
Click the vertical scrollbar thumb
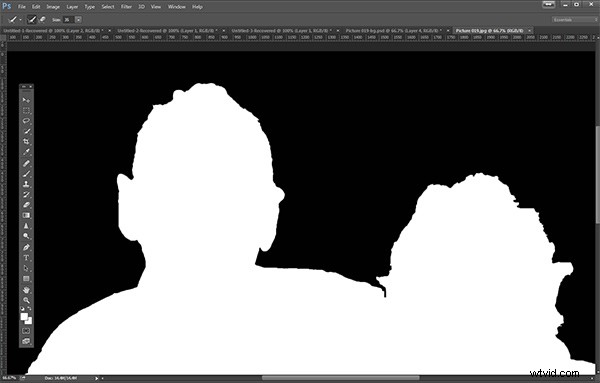(597, 174)
